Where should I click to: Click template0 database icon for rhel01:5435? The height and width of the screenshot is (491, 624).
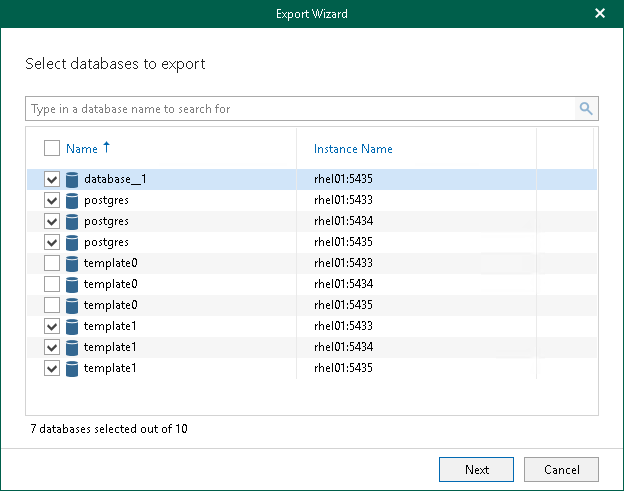pyautogui.click(x=72, y=305)
